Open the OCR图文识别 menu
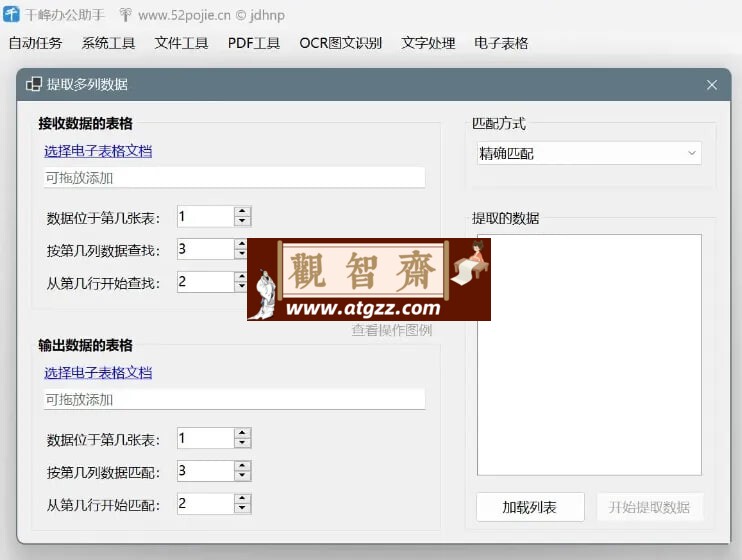Screen dimensions: 742x560 click(x=340, y=44)
